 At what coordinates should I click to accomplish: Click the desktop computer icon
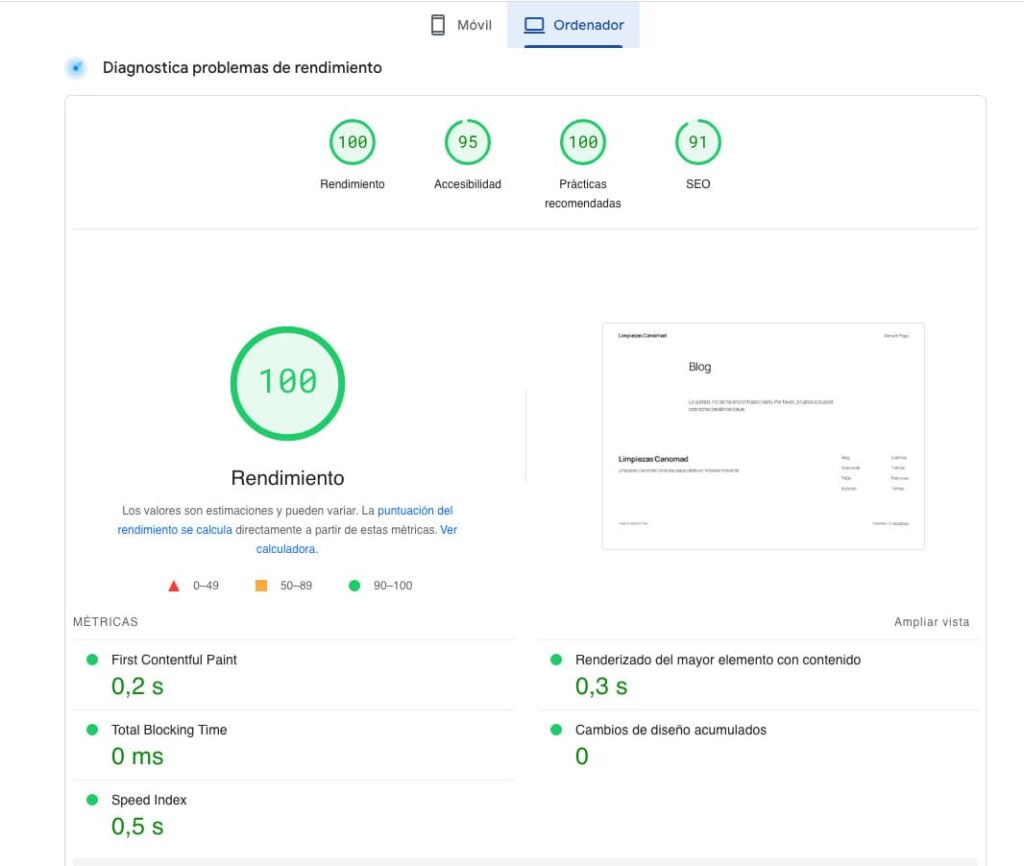534,25
